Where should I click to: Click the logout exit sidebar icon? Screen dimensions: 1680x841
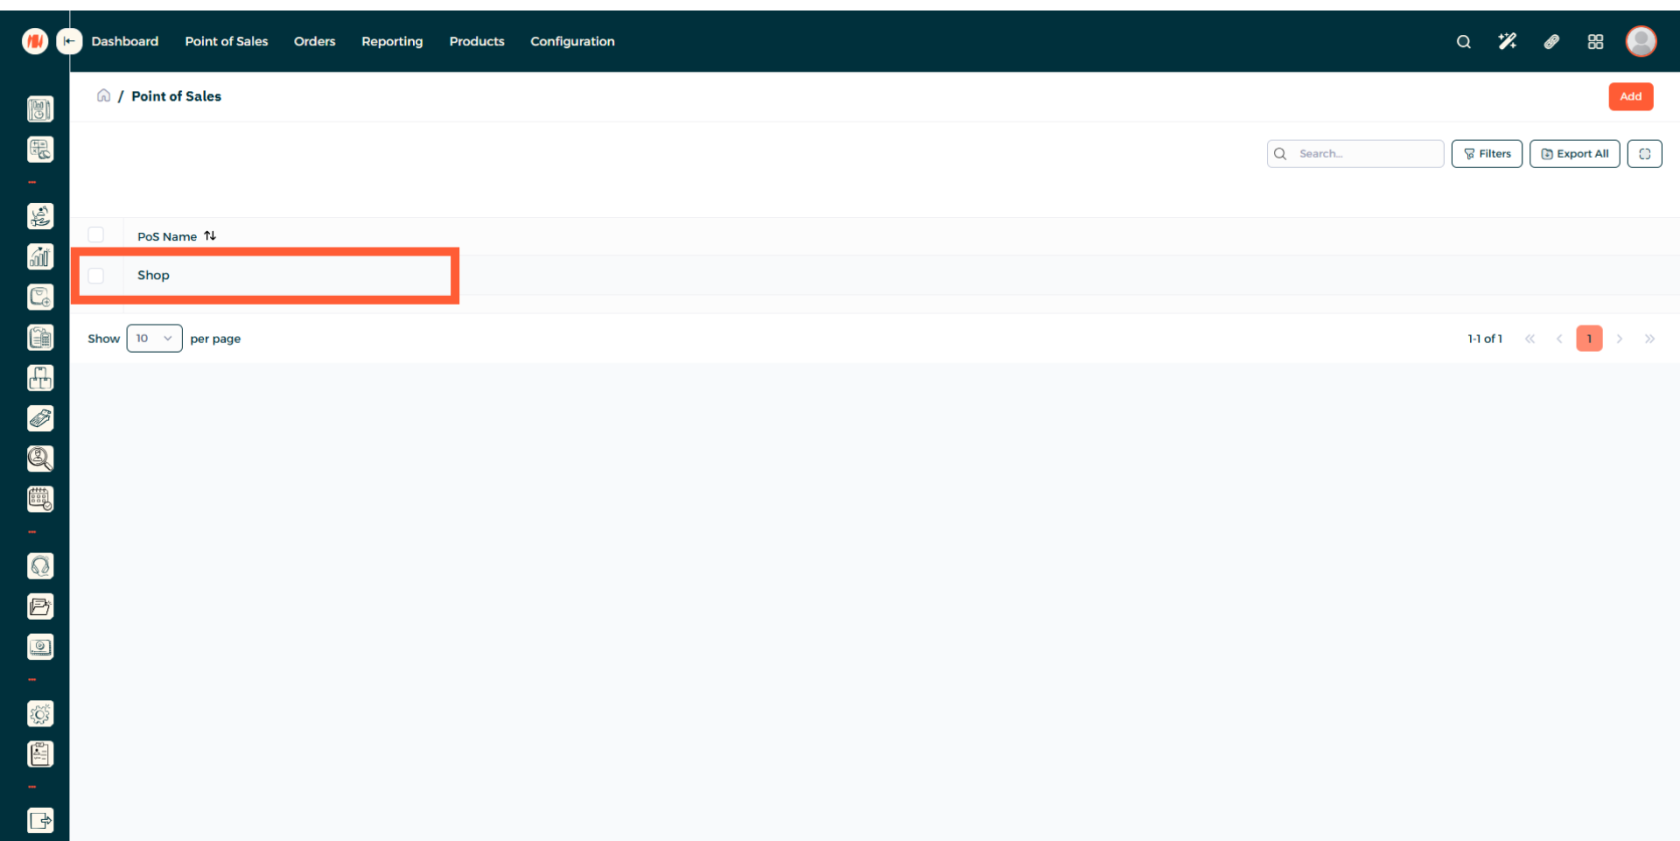click(40, 821)
